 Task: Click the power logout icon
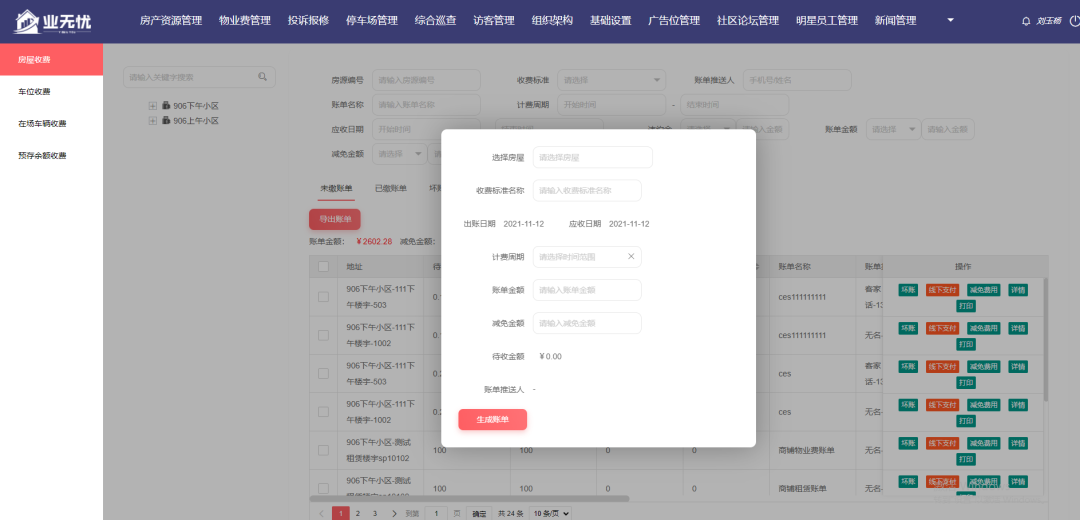coord(1074,21)
